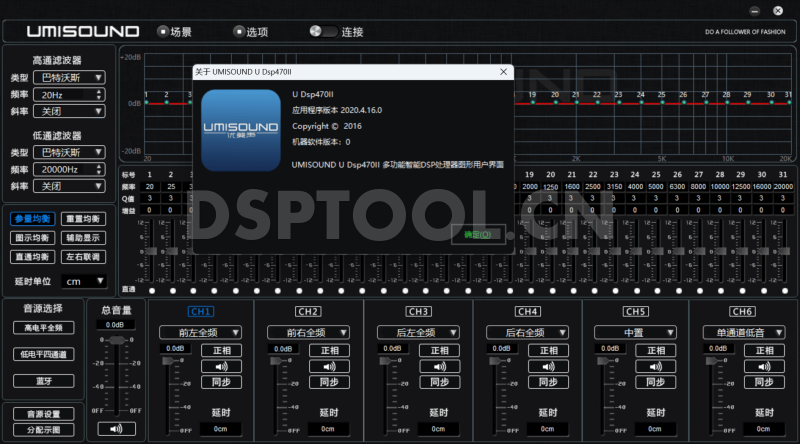
Task: Open CH1 前左全频 output dropdown
Action: (x=201, y=333)
